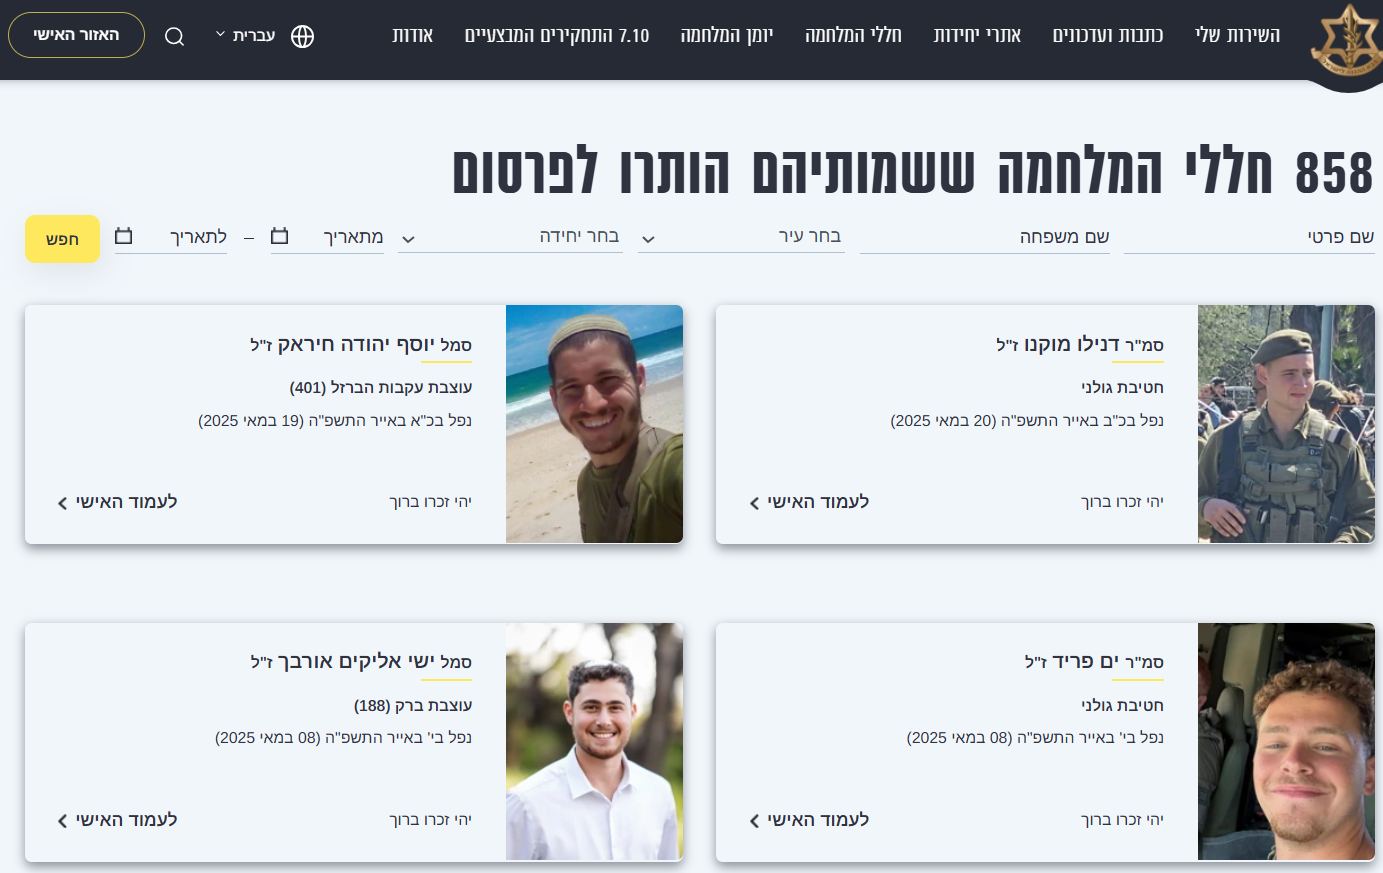Go to אודות in the navigation bar
Viewport: 1383px width, 873px height.
(413, 36)
